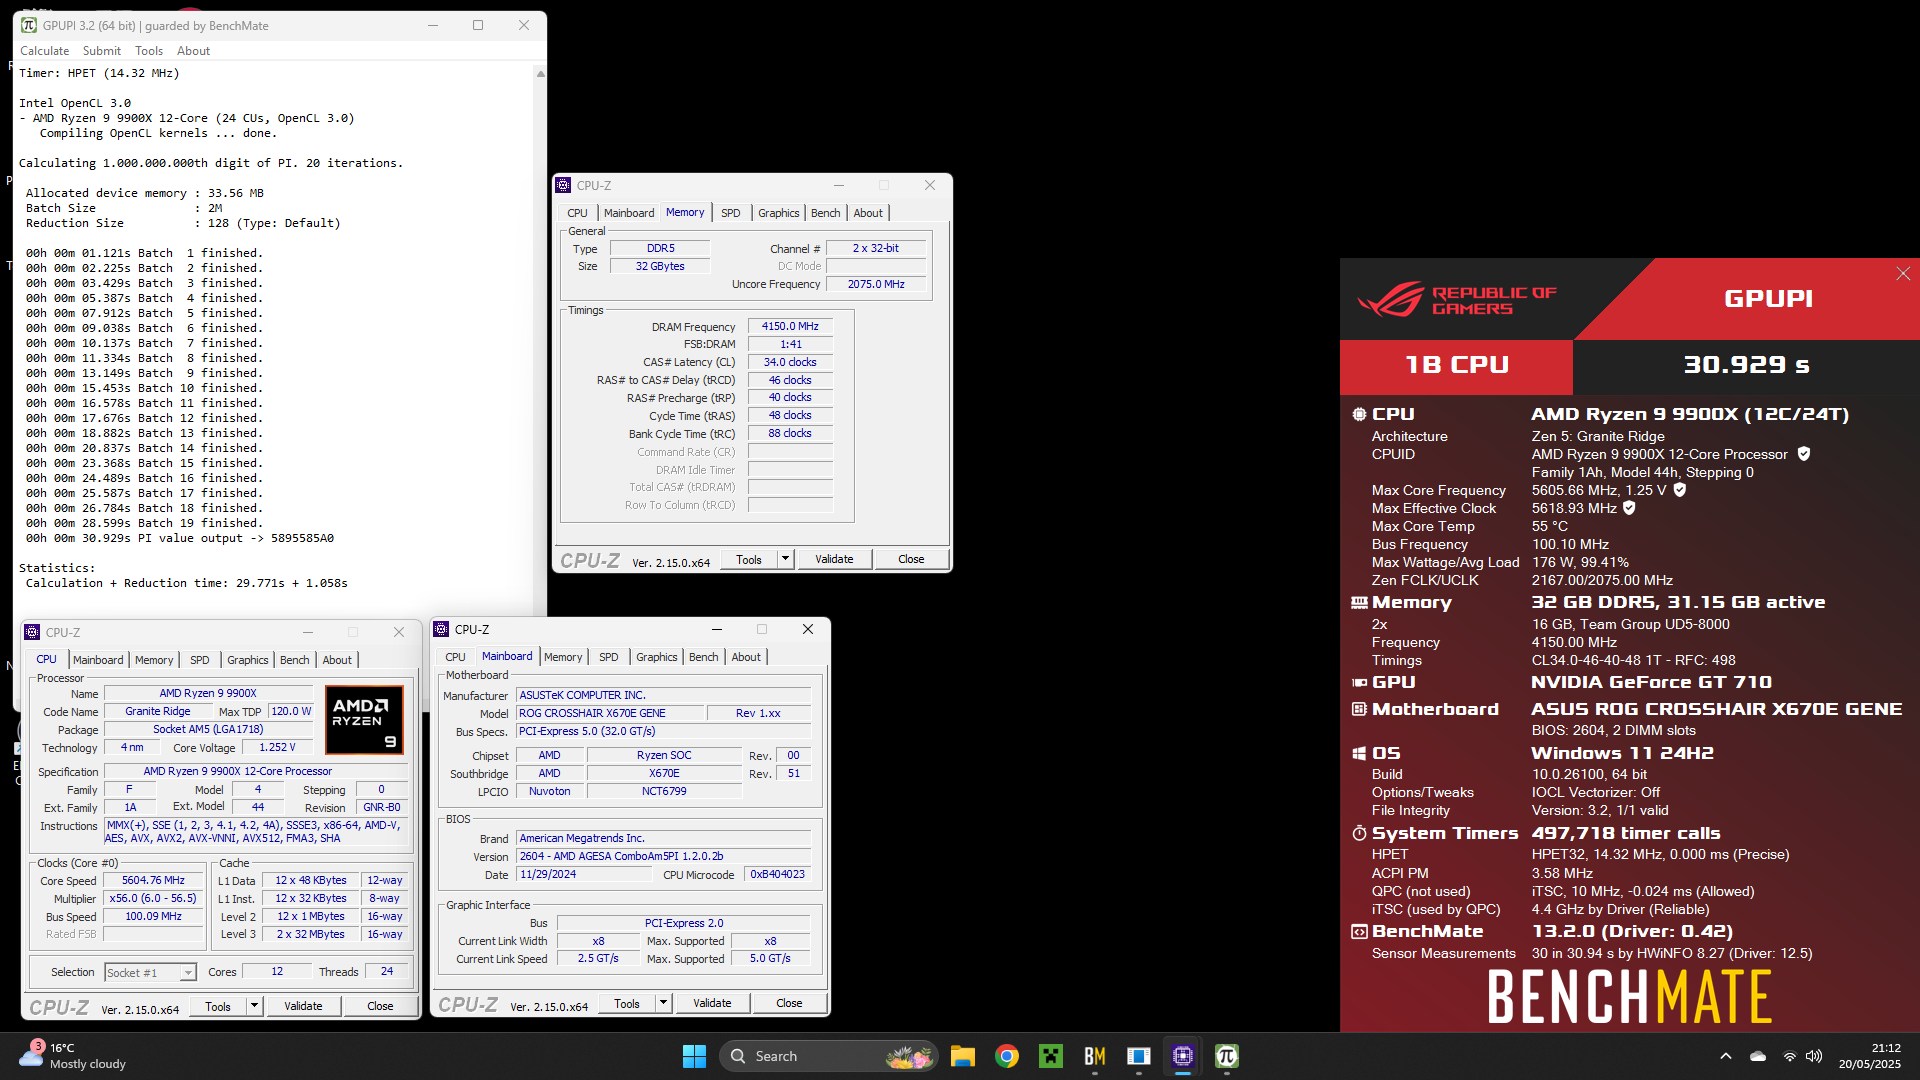Open About tab in Memory CPU-Z window
Screen dimensions: 1920x1080
pos(868,213)
